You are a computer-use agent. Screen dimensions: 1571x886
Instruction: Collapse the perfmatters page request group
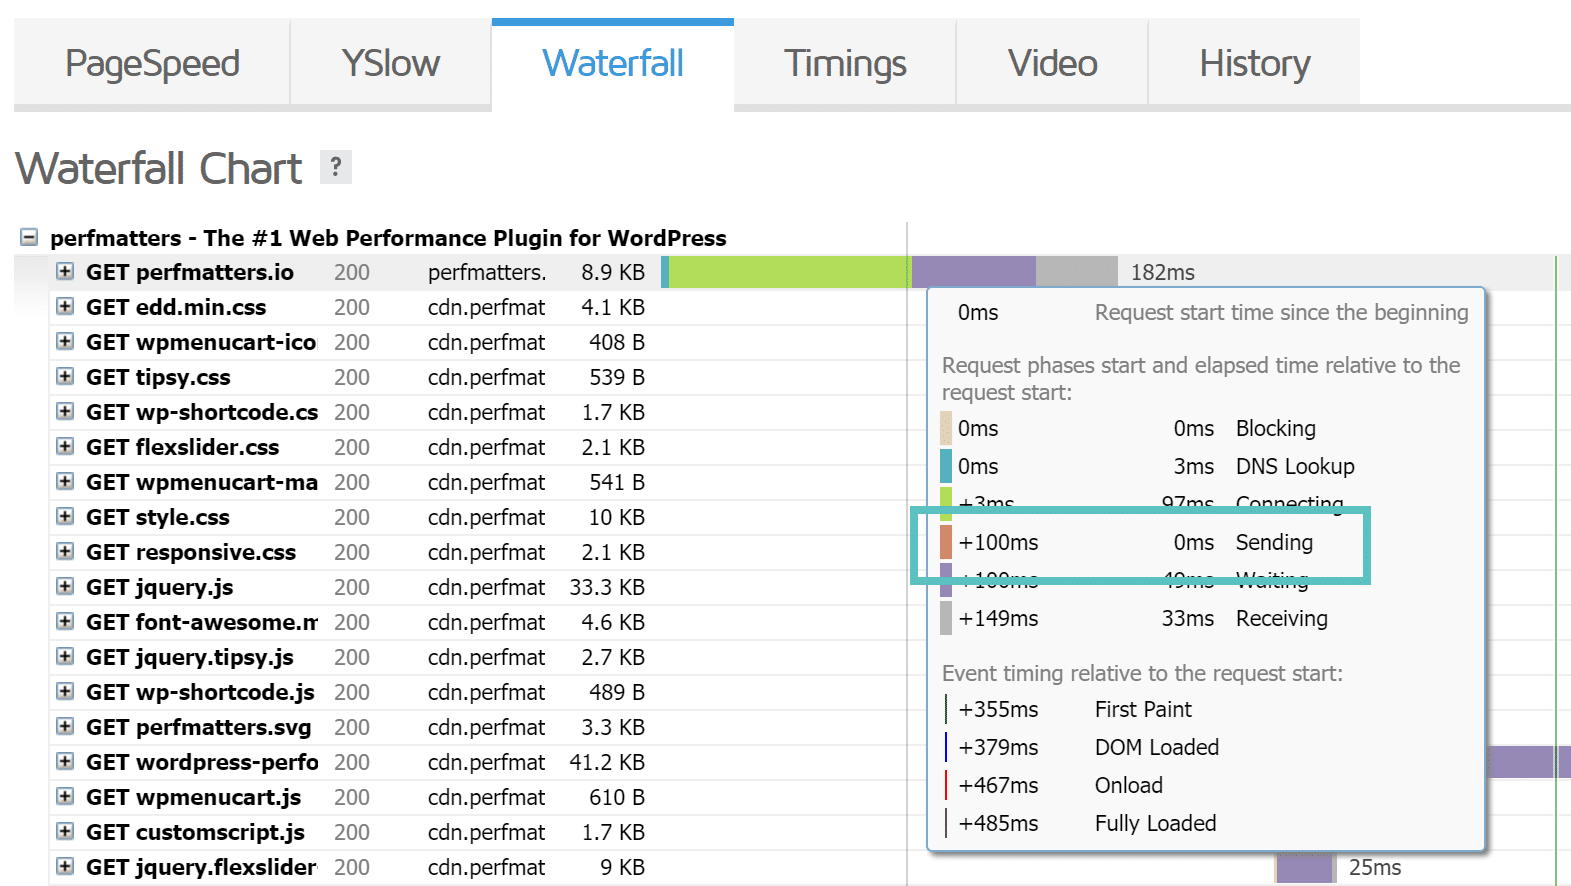(29, 238)
